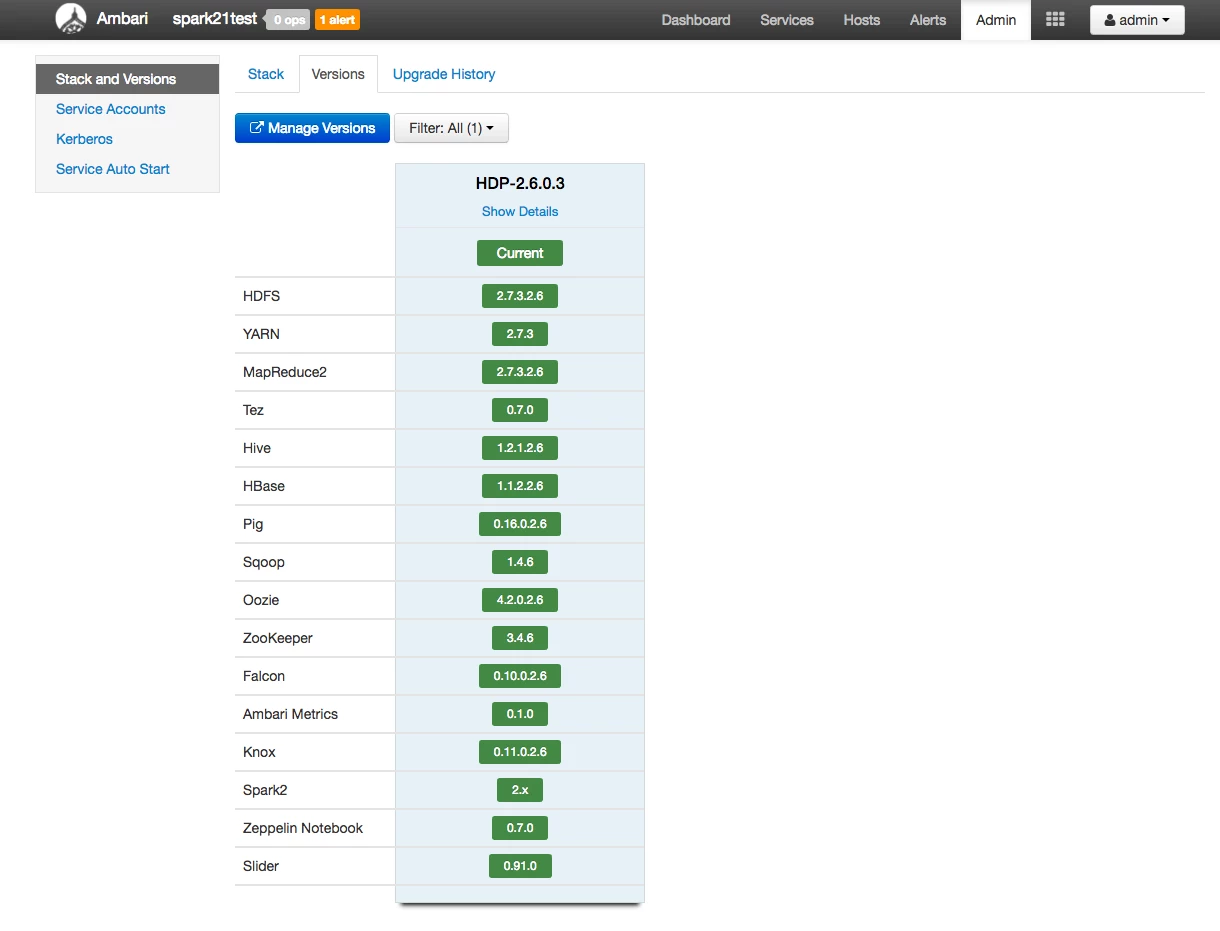
Task: Click the Falcon service row label
Action: tap(264, 676)
